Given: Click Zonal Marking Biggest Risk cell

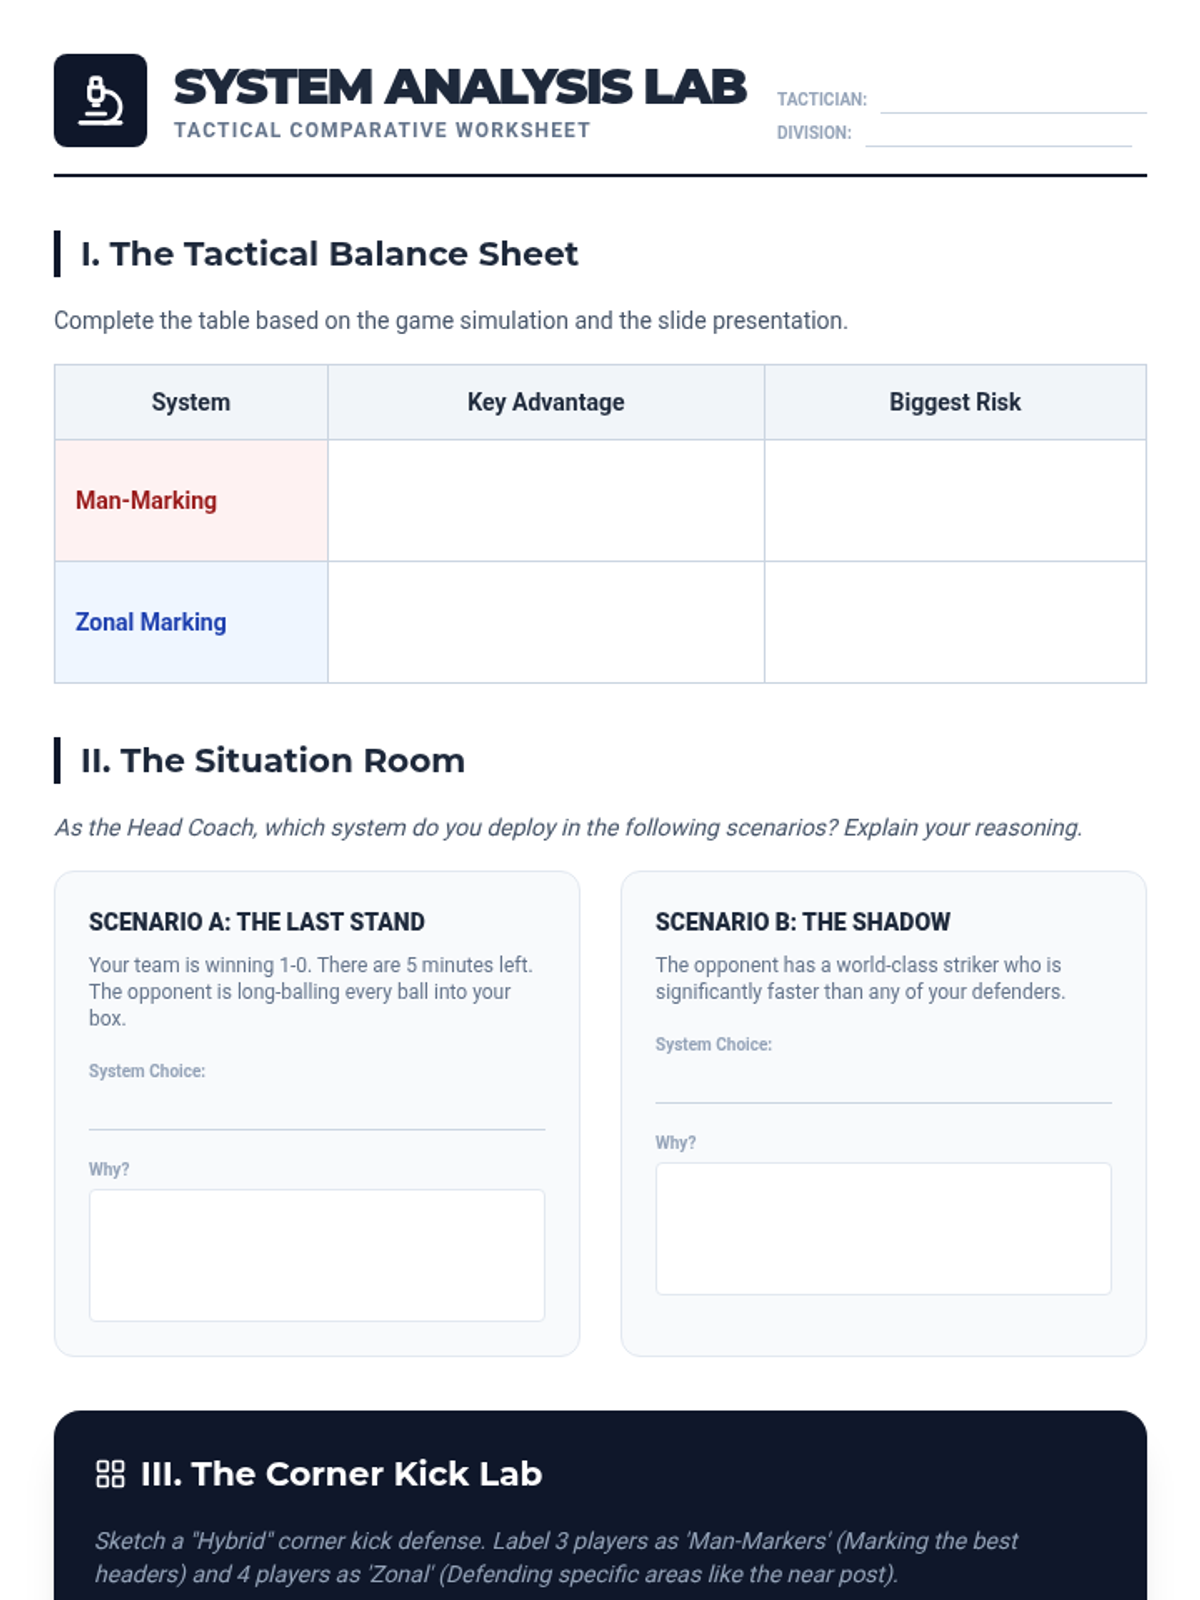Looking at the screenshot, I should 954,622.
